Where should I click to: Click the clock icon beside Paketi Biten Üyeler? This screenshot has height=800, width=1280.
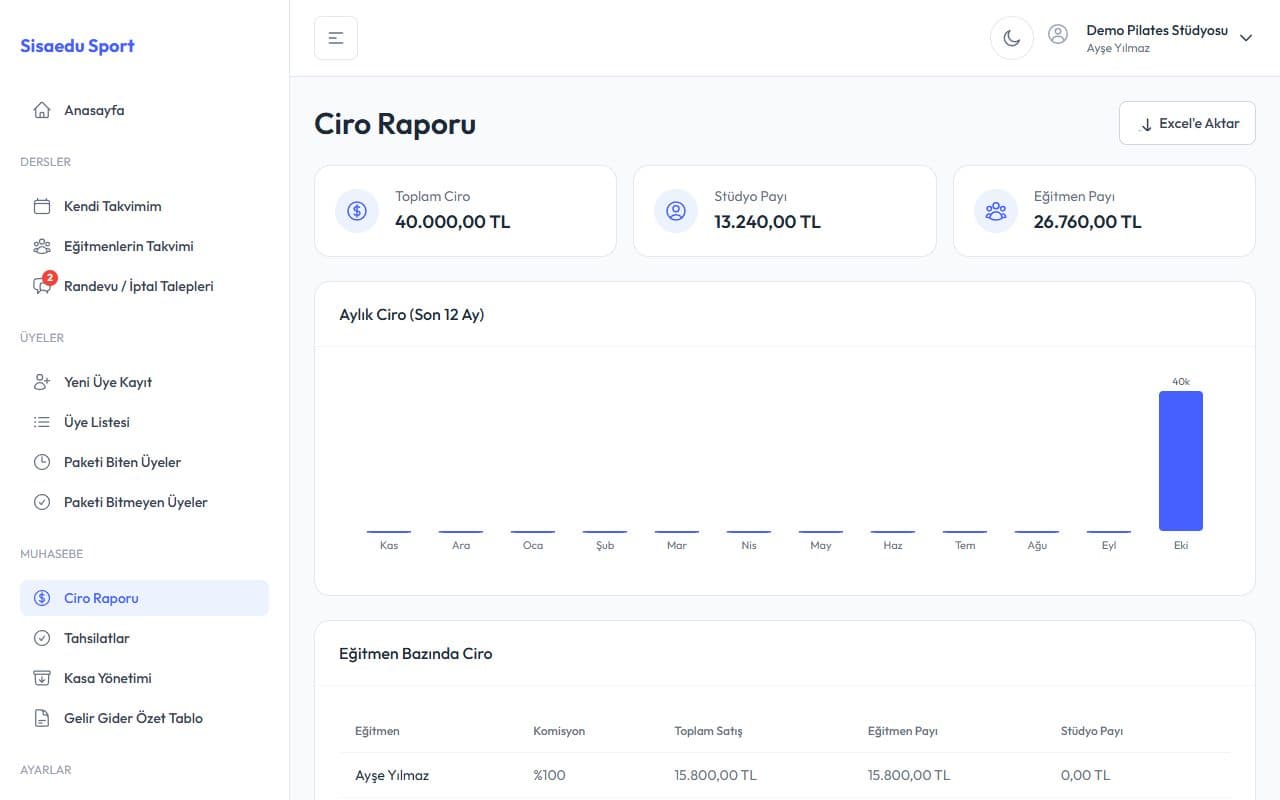(x=42, y=462)
